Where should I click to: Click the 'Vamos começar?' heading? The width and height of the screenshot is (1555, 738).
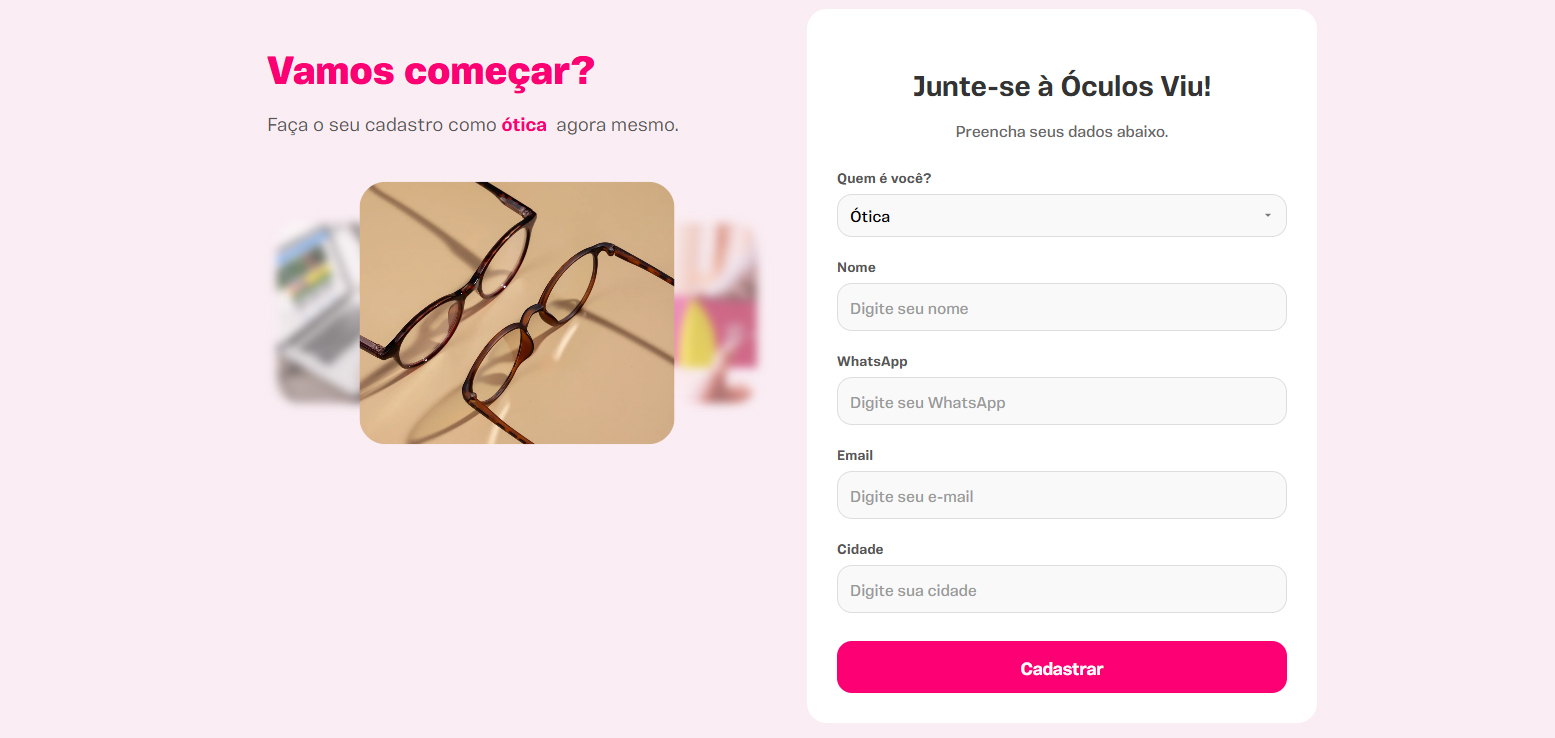tap(431, 71)
